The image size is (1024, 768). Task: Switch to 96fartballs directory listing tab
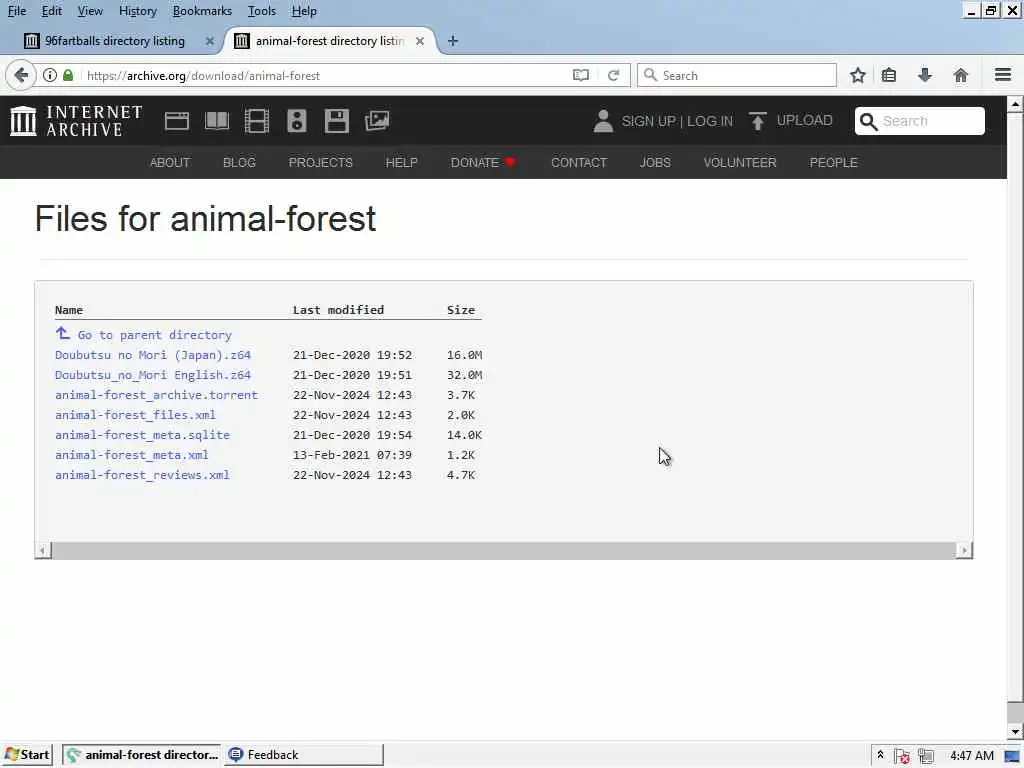pos(114,41)
